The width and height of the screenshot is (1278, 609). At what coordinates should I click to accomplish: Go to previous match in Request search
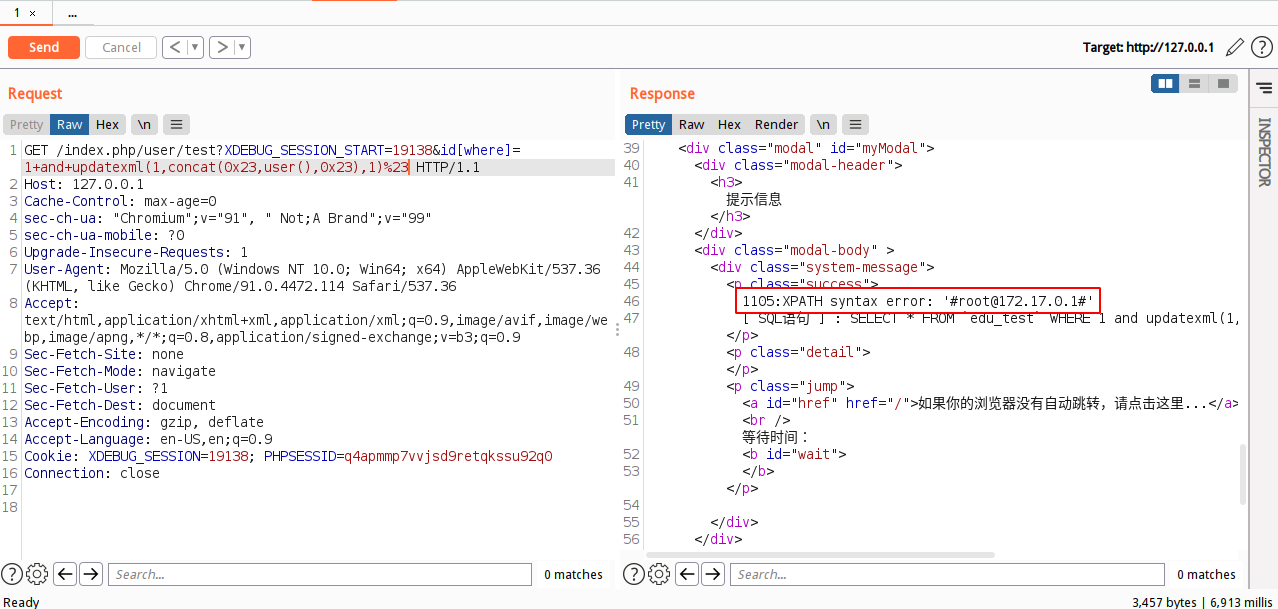pos(65,574)
